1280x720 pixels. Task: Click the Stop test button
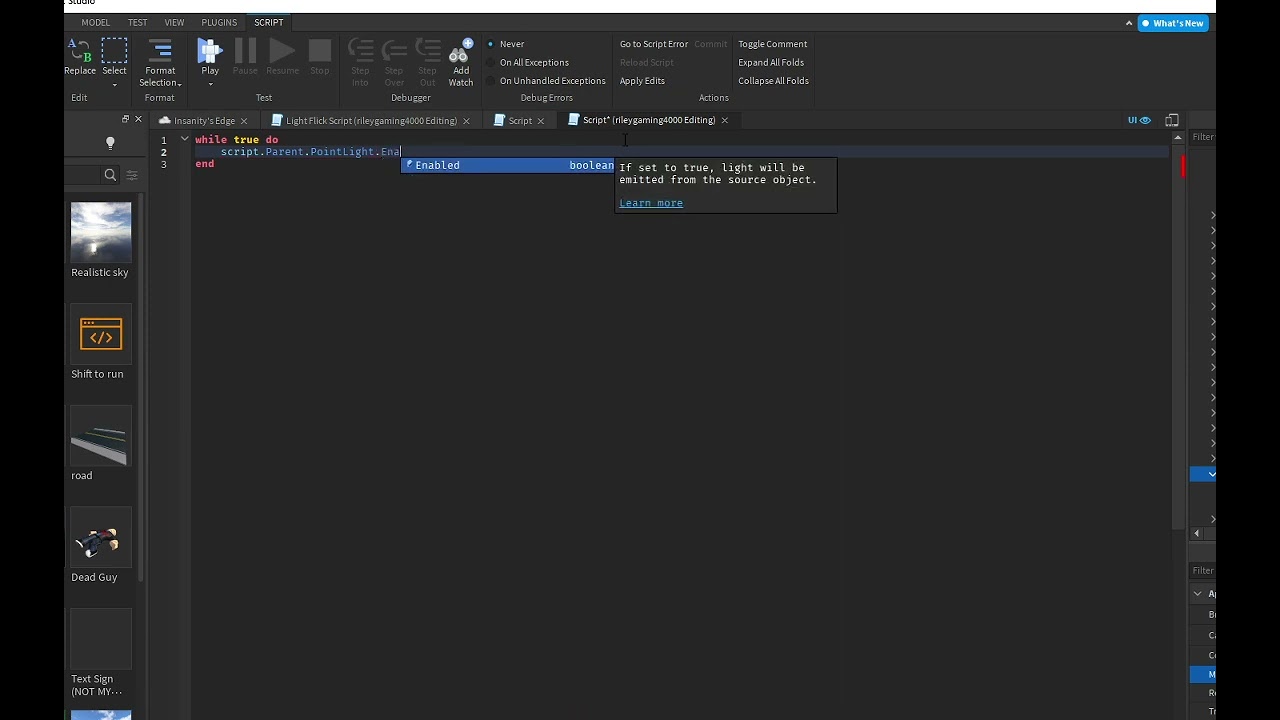320,56
